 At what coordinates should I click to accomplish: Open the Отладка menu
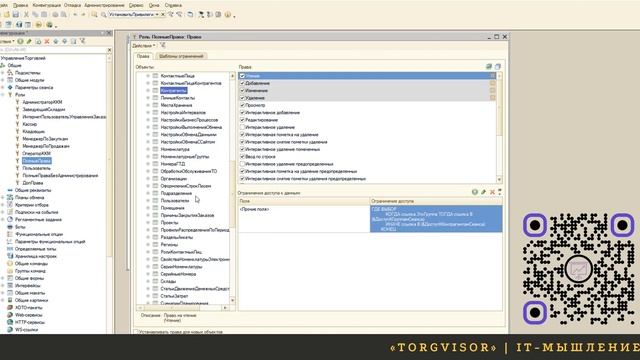pos(72,5)
